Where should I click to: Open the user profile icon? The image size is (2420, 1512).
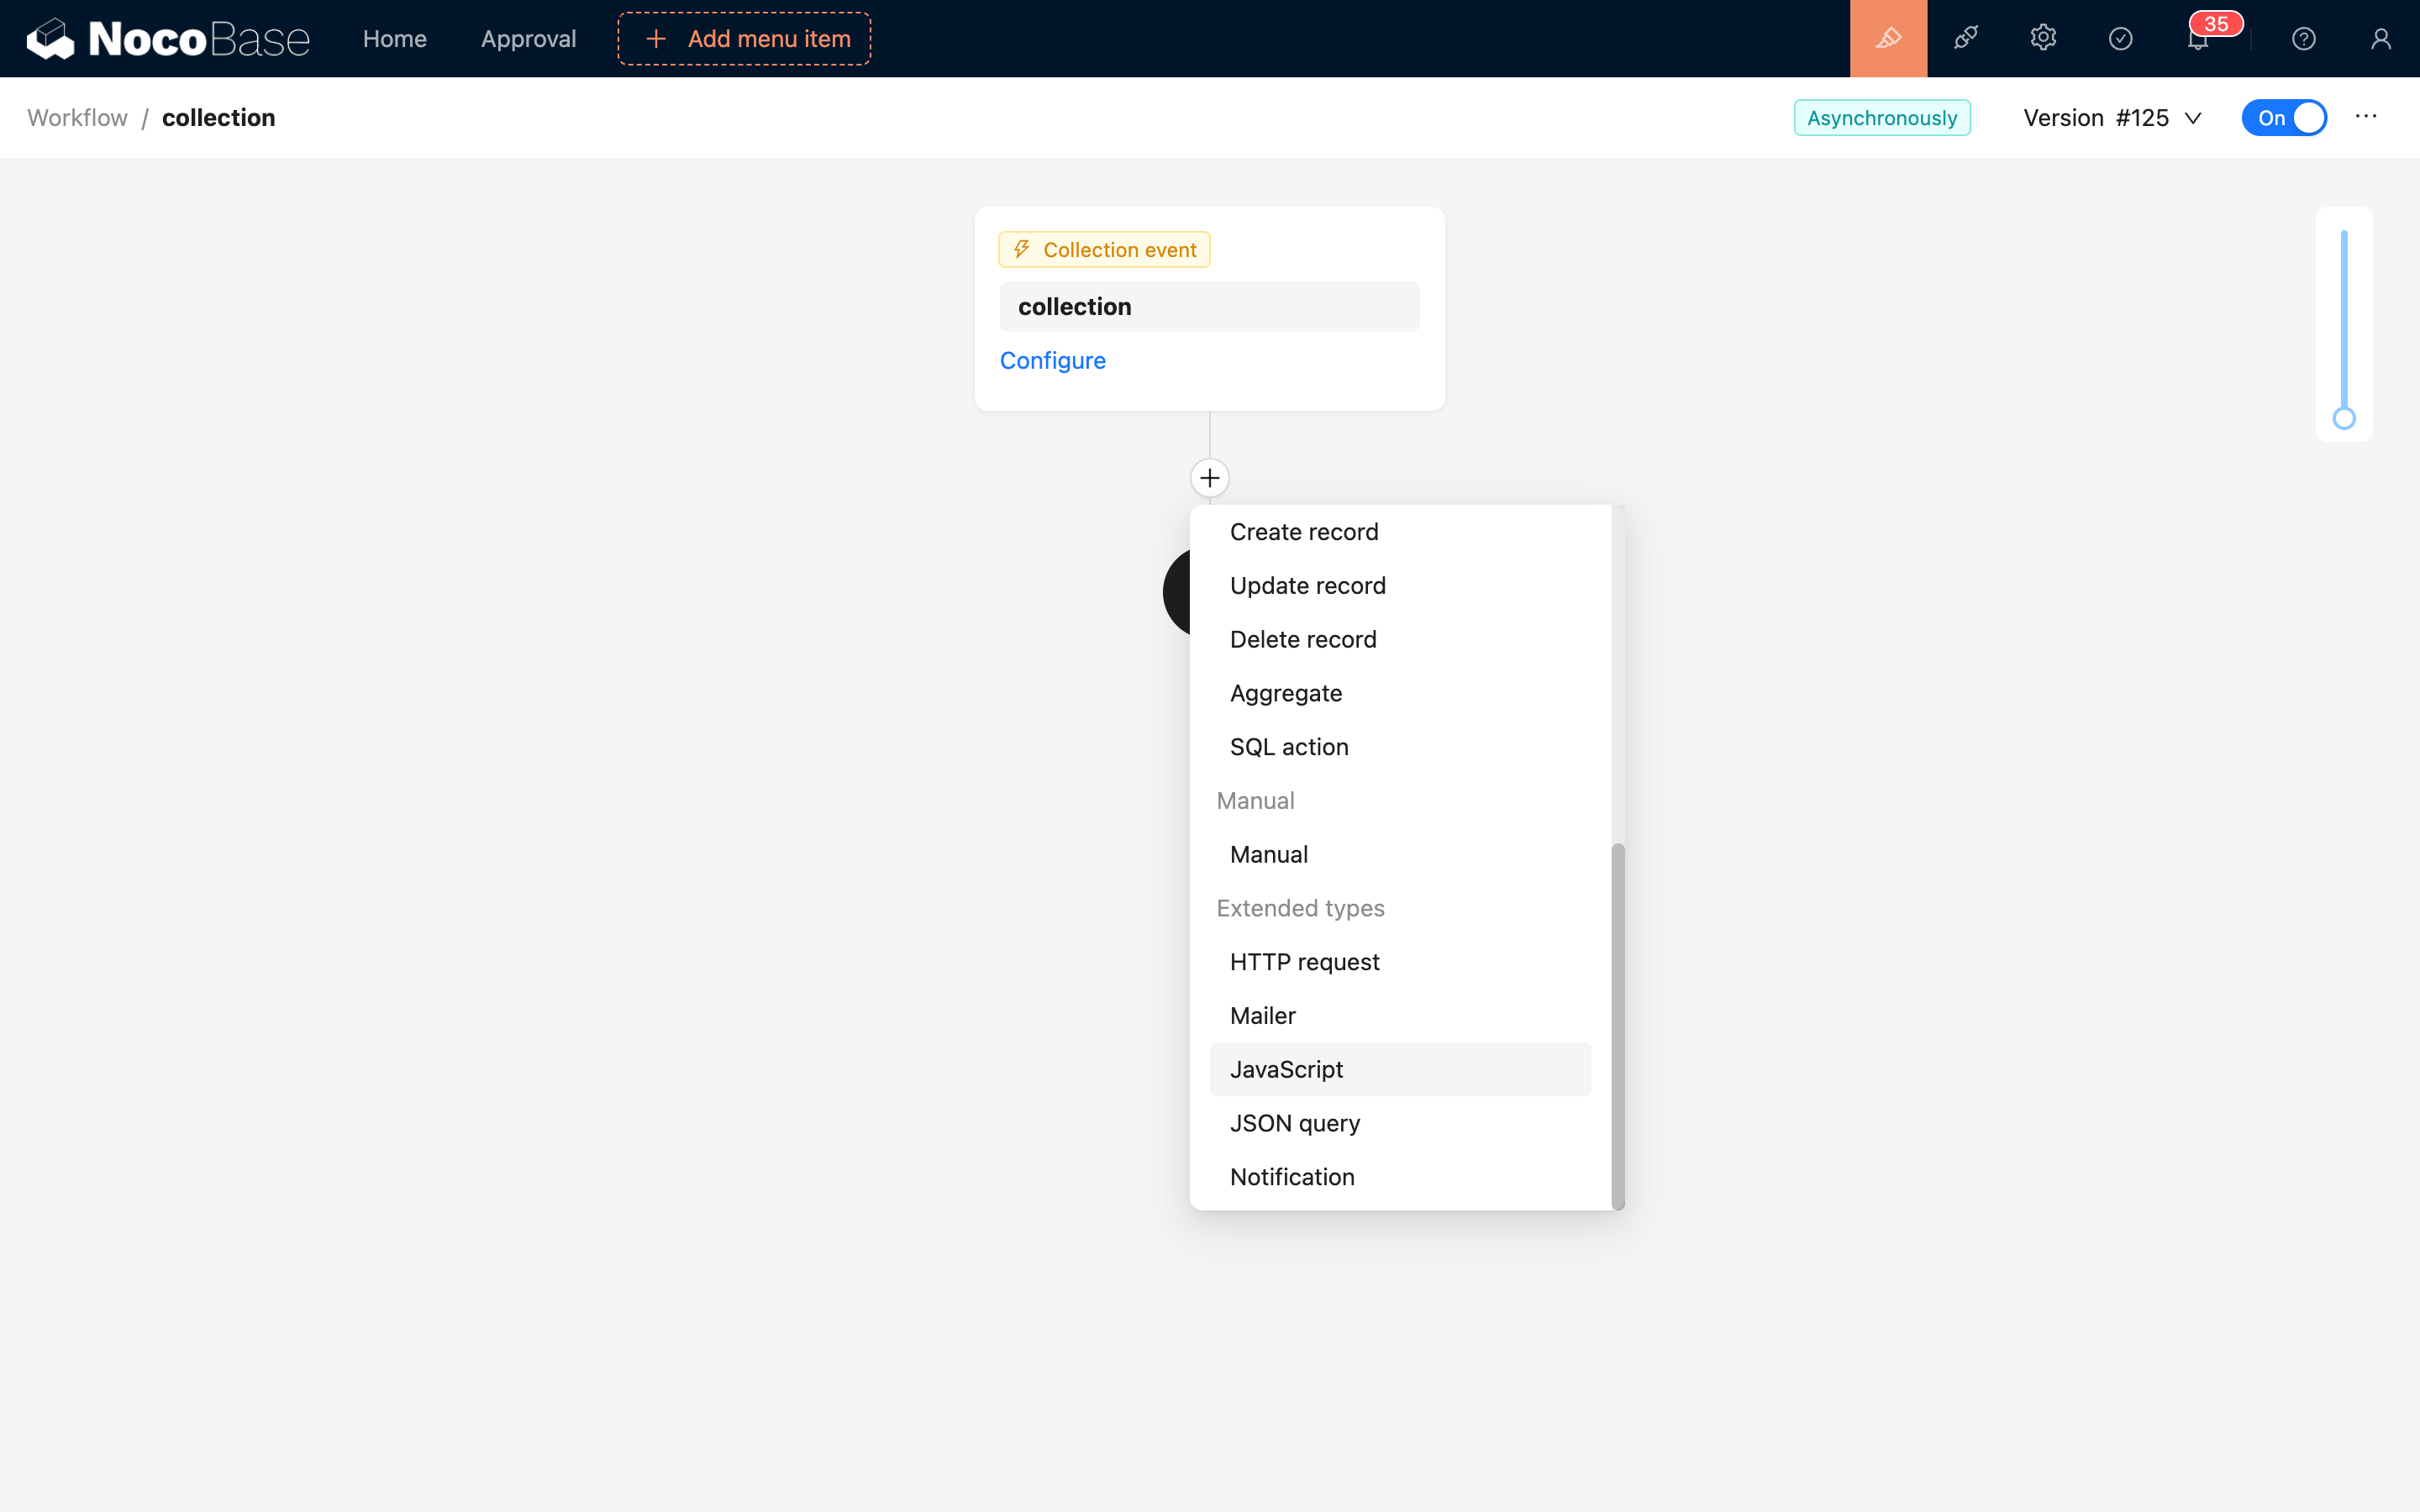(2380, 39)
